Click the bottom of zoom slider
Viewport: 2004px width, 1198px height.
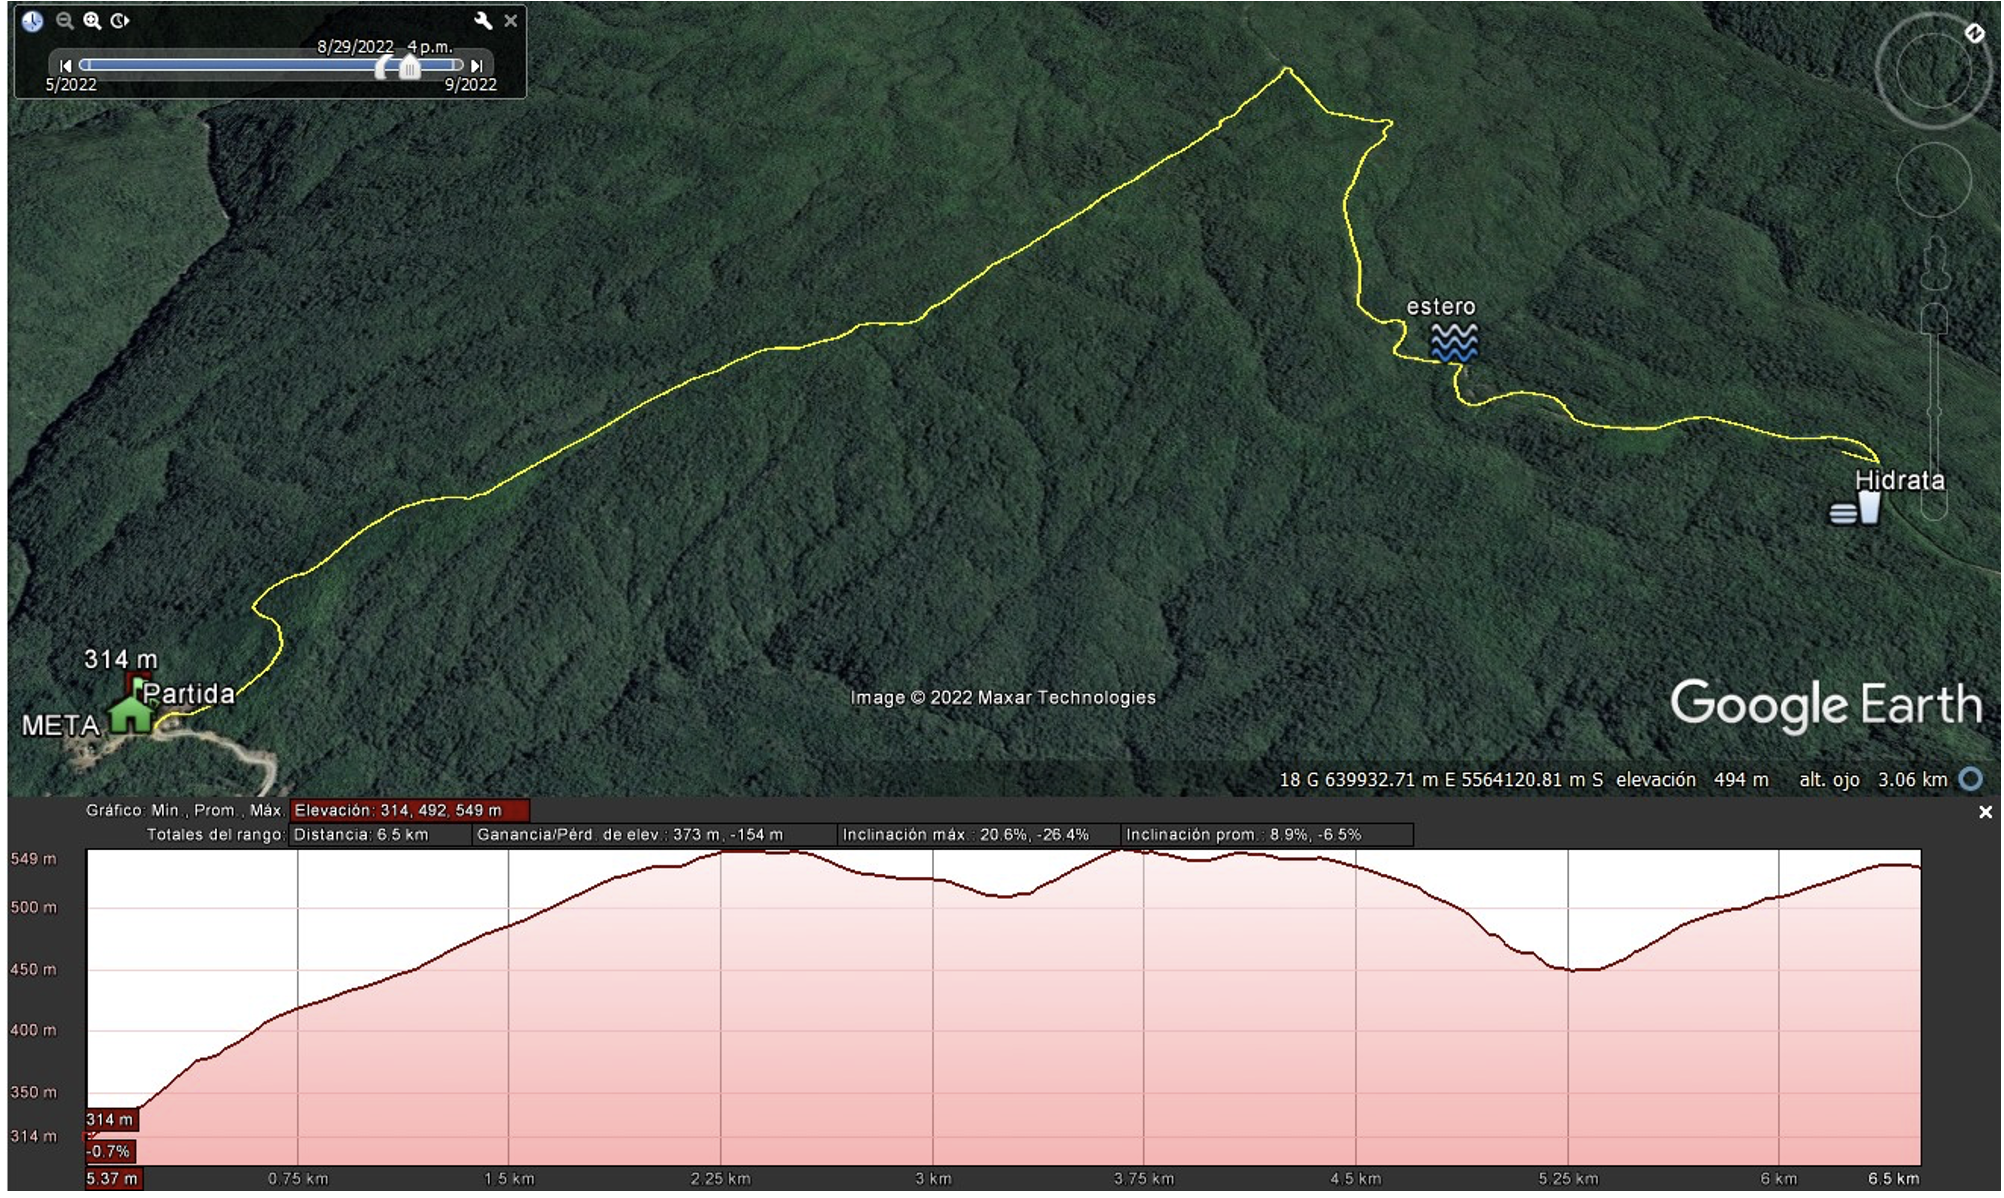tap(1935, 507)
